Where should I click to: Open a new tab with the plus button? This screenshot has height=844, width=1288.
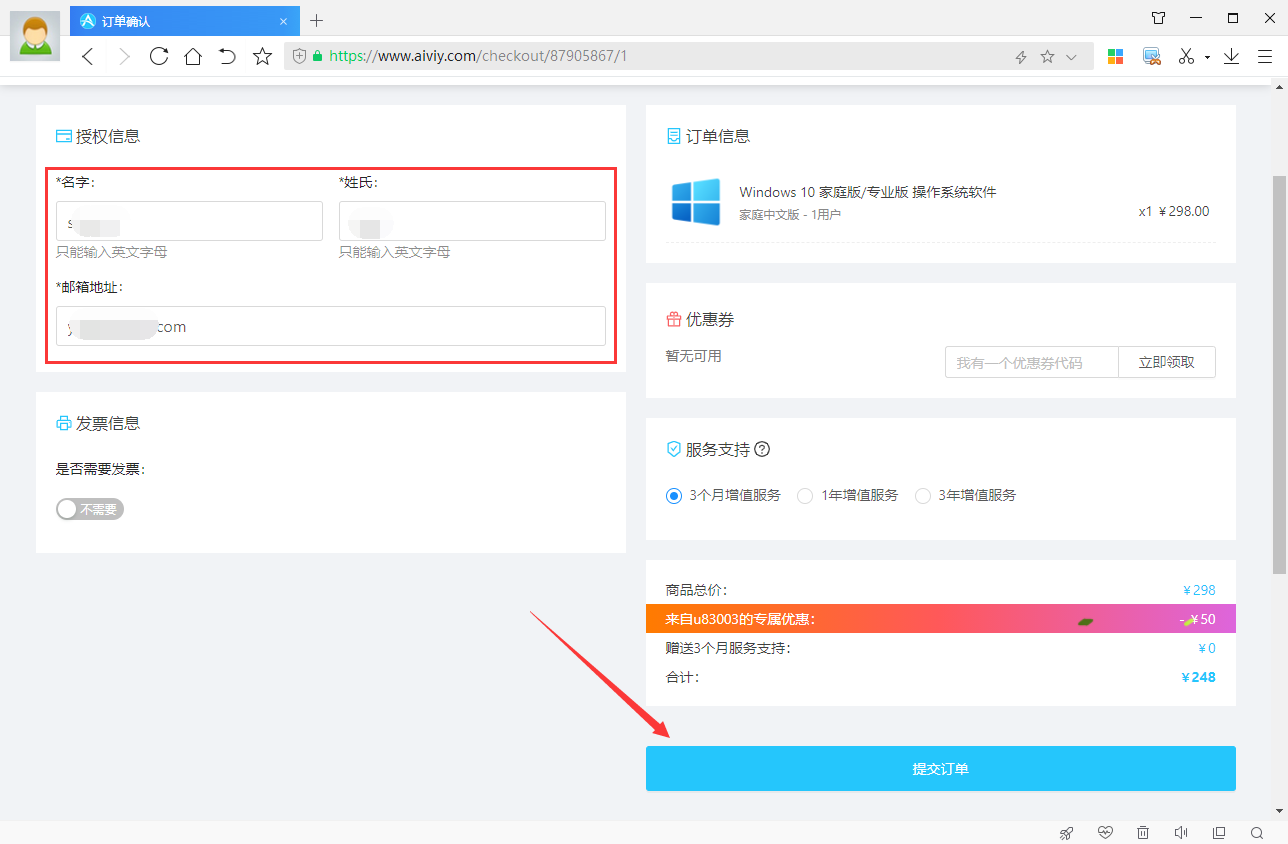[x=317, y=20]
